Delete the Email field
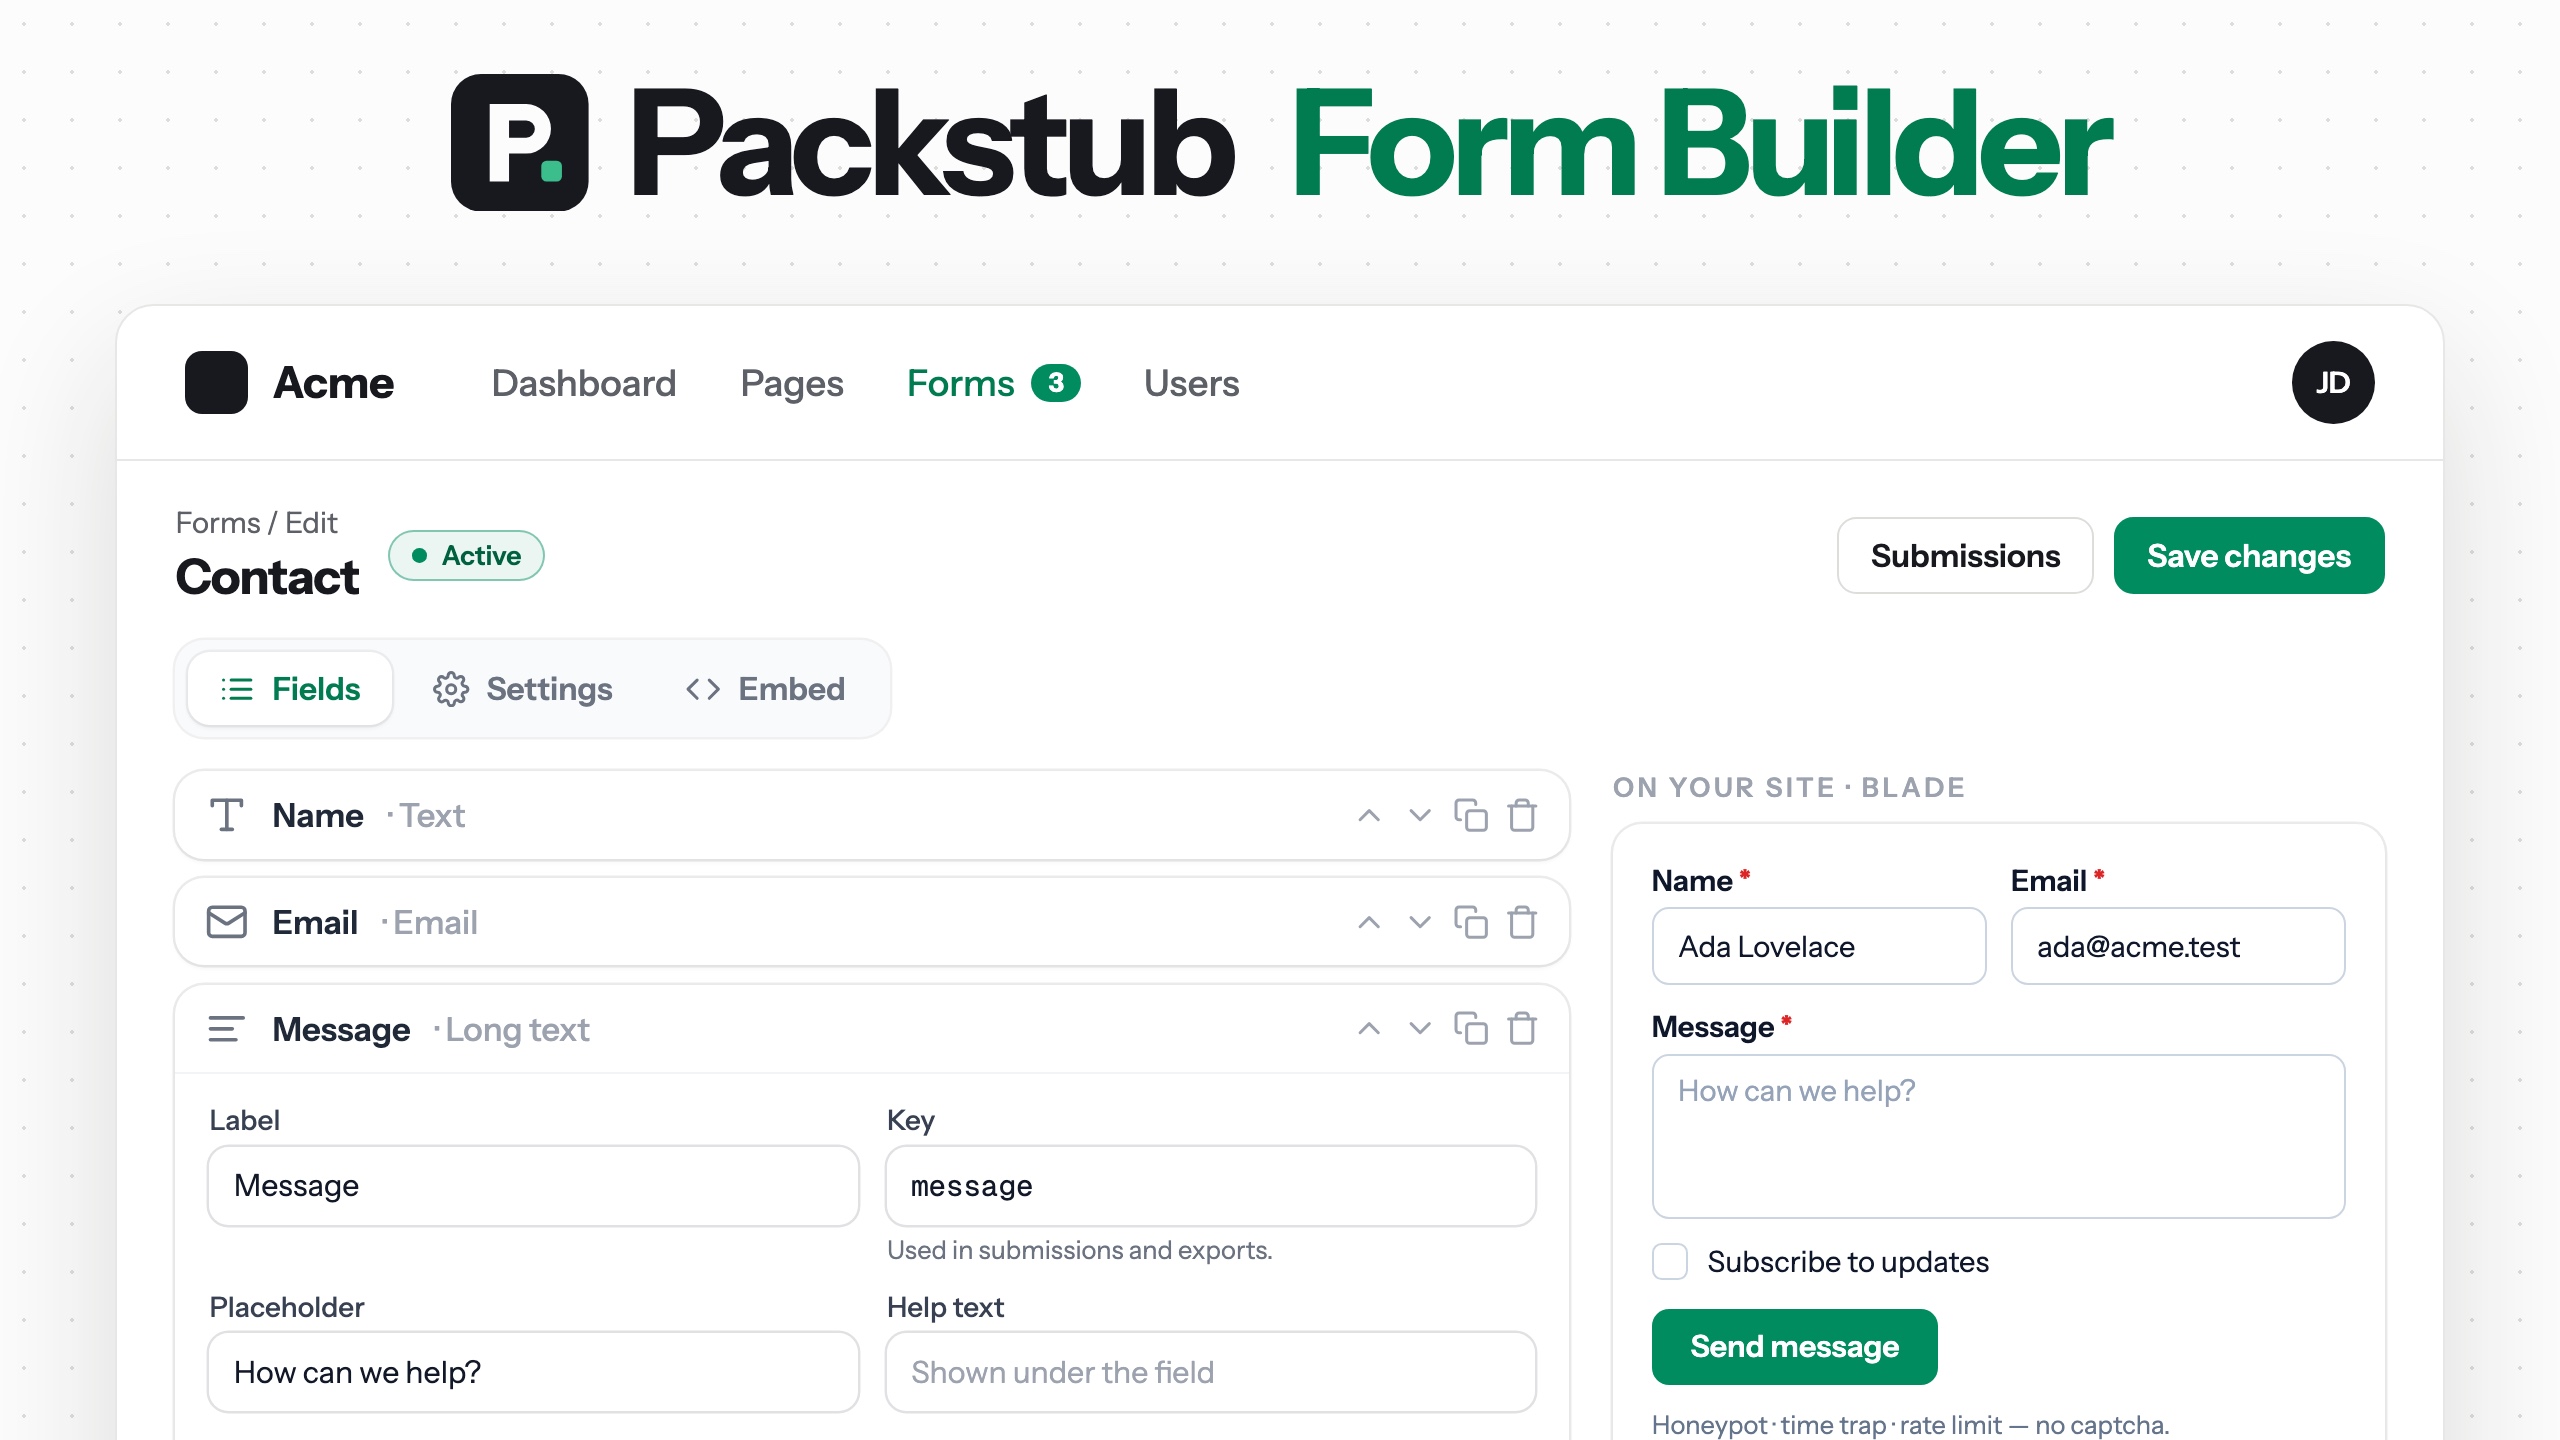2560x1440 pixels. point(1522,922)
